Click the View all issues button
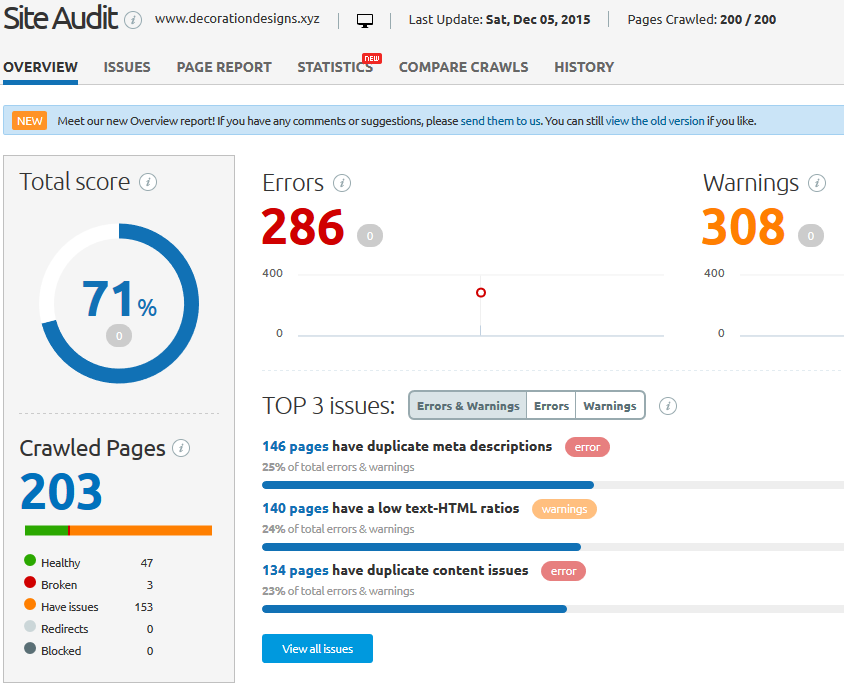The height and width of the screenshot is (685, 844). click(318, 648)
